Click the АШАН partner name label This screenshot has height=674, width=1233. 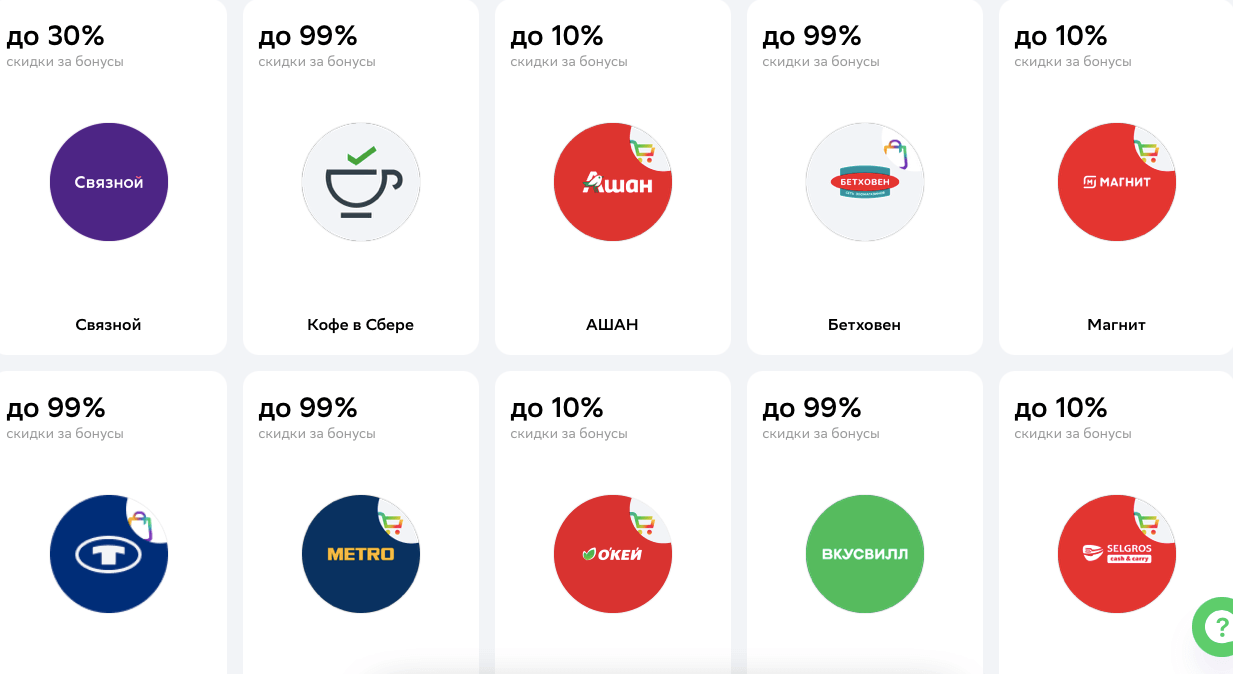(612, 325)
